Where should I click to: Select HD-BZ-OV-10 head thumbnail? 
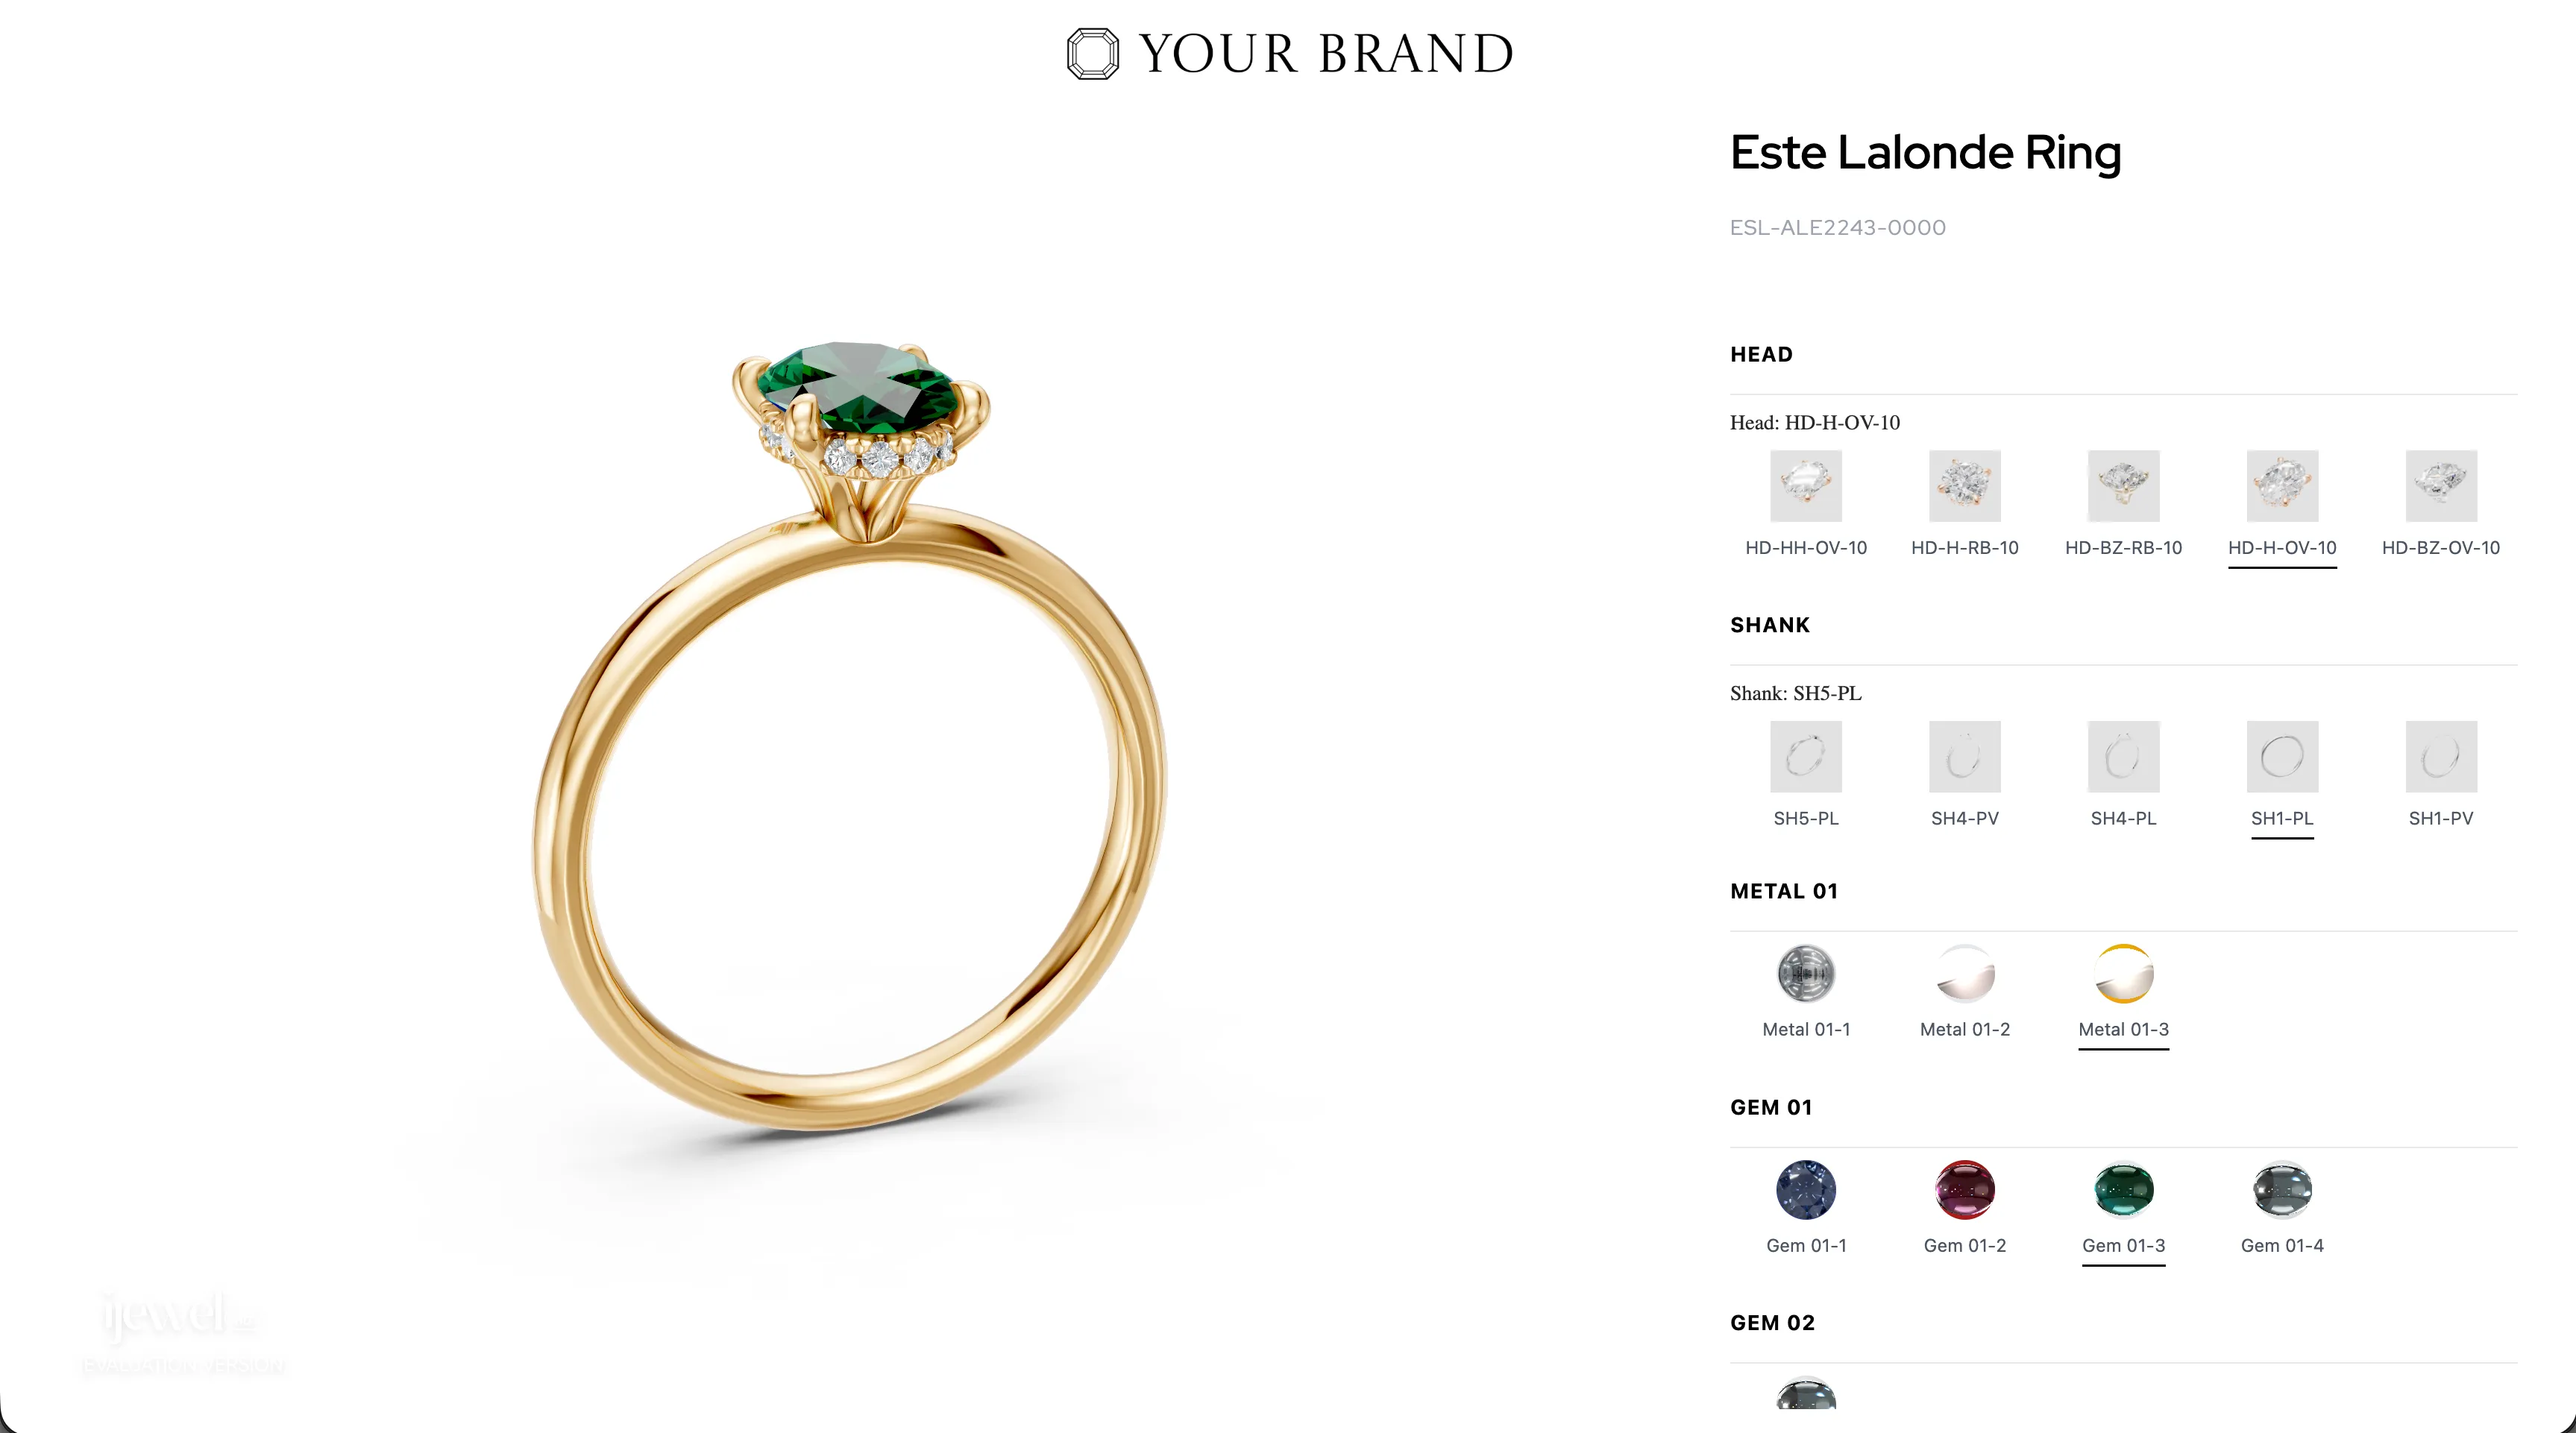[2441, 486]
